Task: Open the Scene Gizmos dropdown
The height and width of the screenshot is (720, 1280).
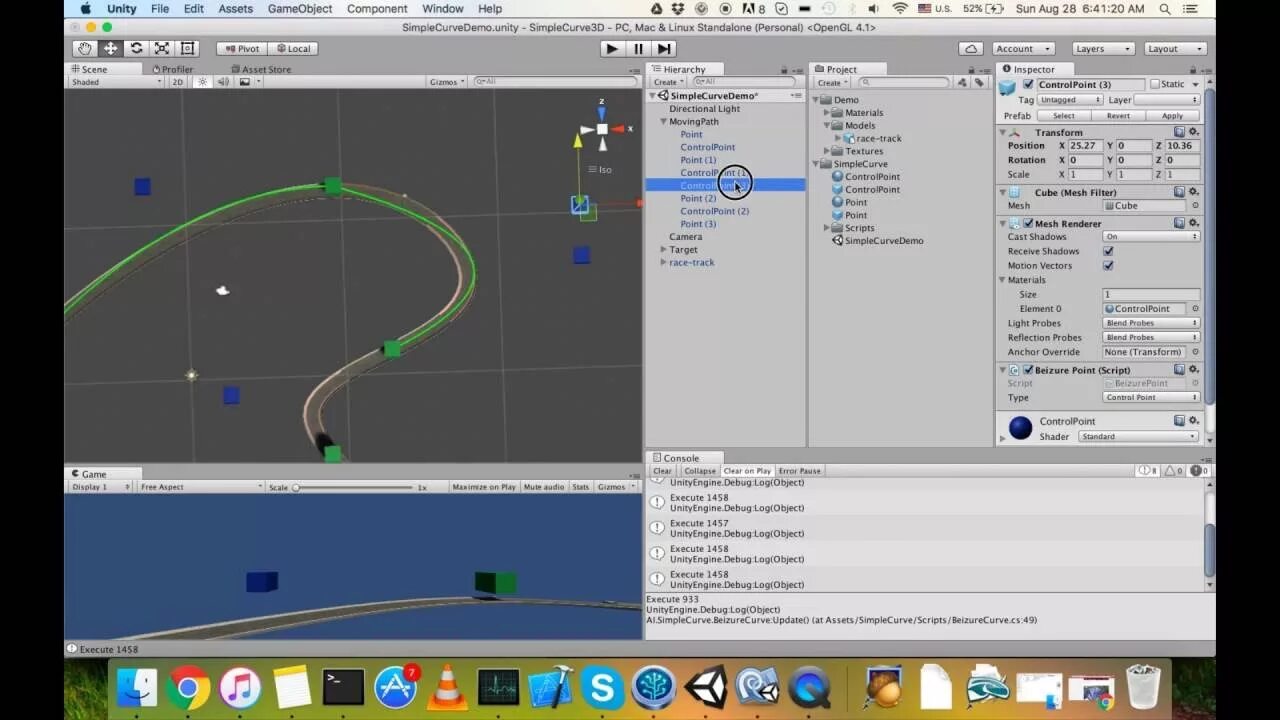Action: [446, 82]
